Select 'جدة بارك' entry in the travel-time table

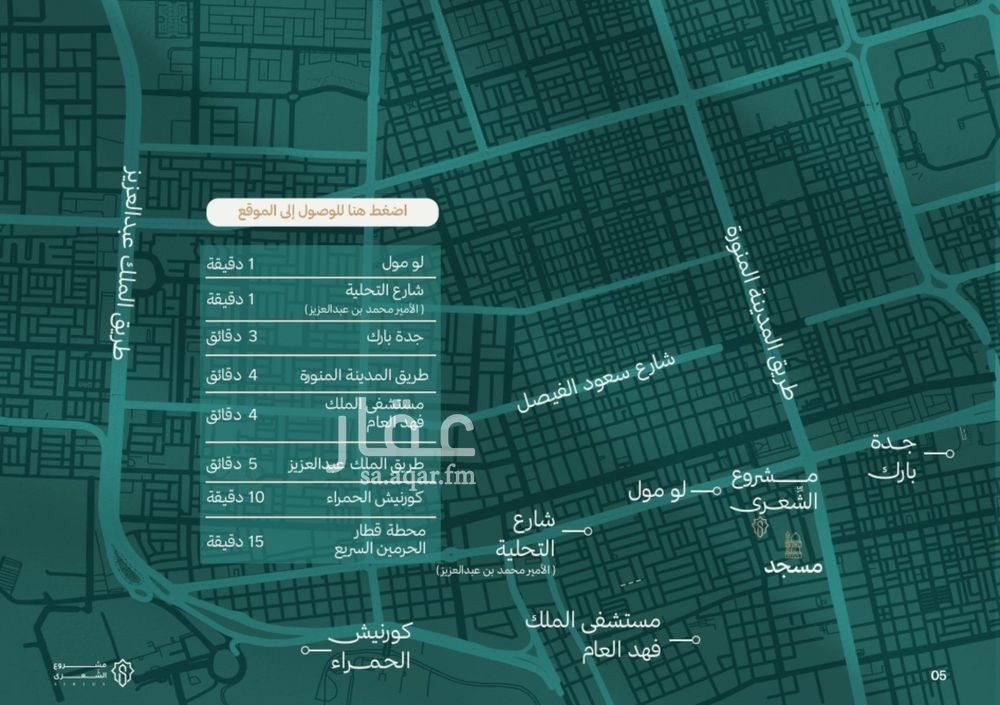395,336
